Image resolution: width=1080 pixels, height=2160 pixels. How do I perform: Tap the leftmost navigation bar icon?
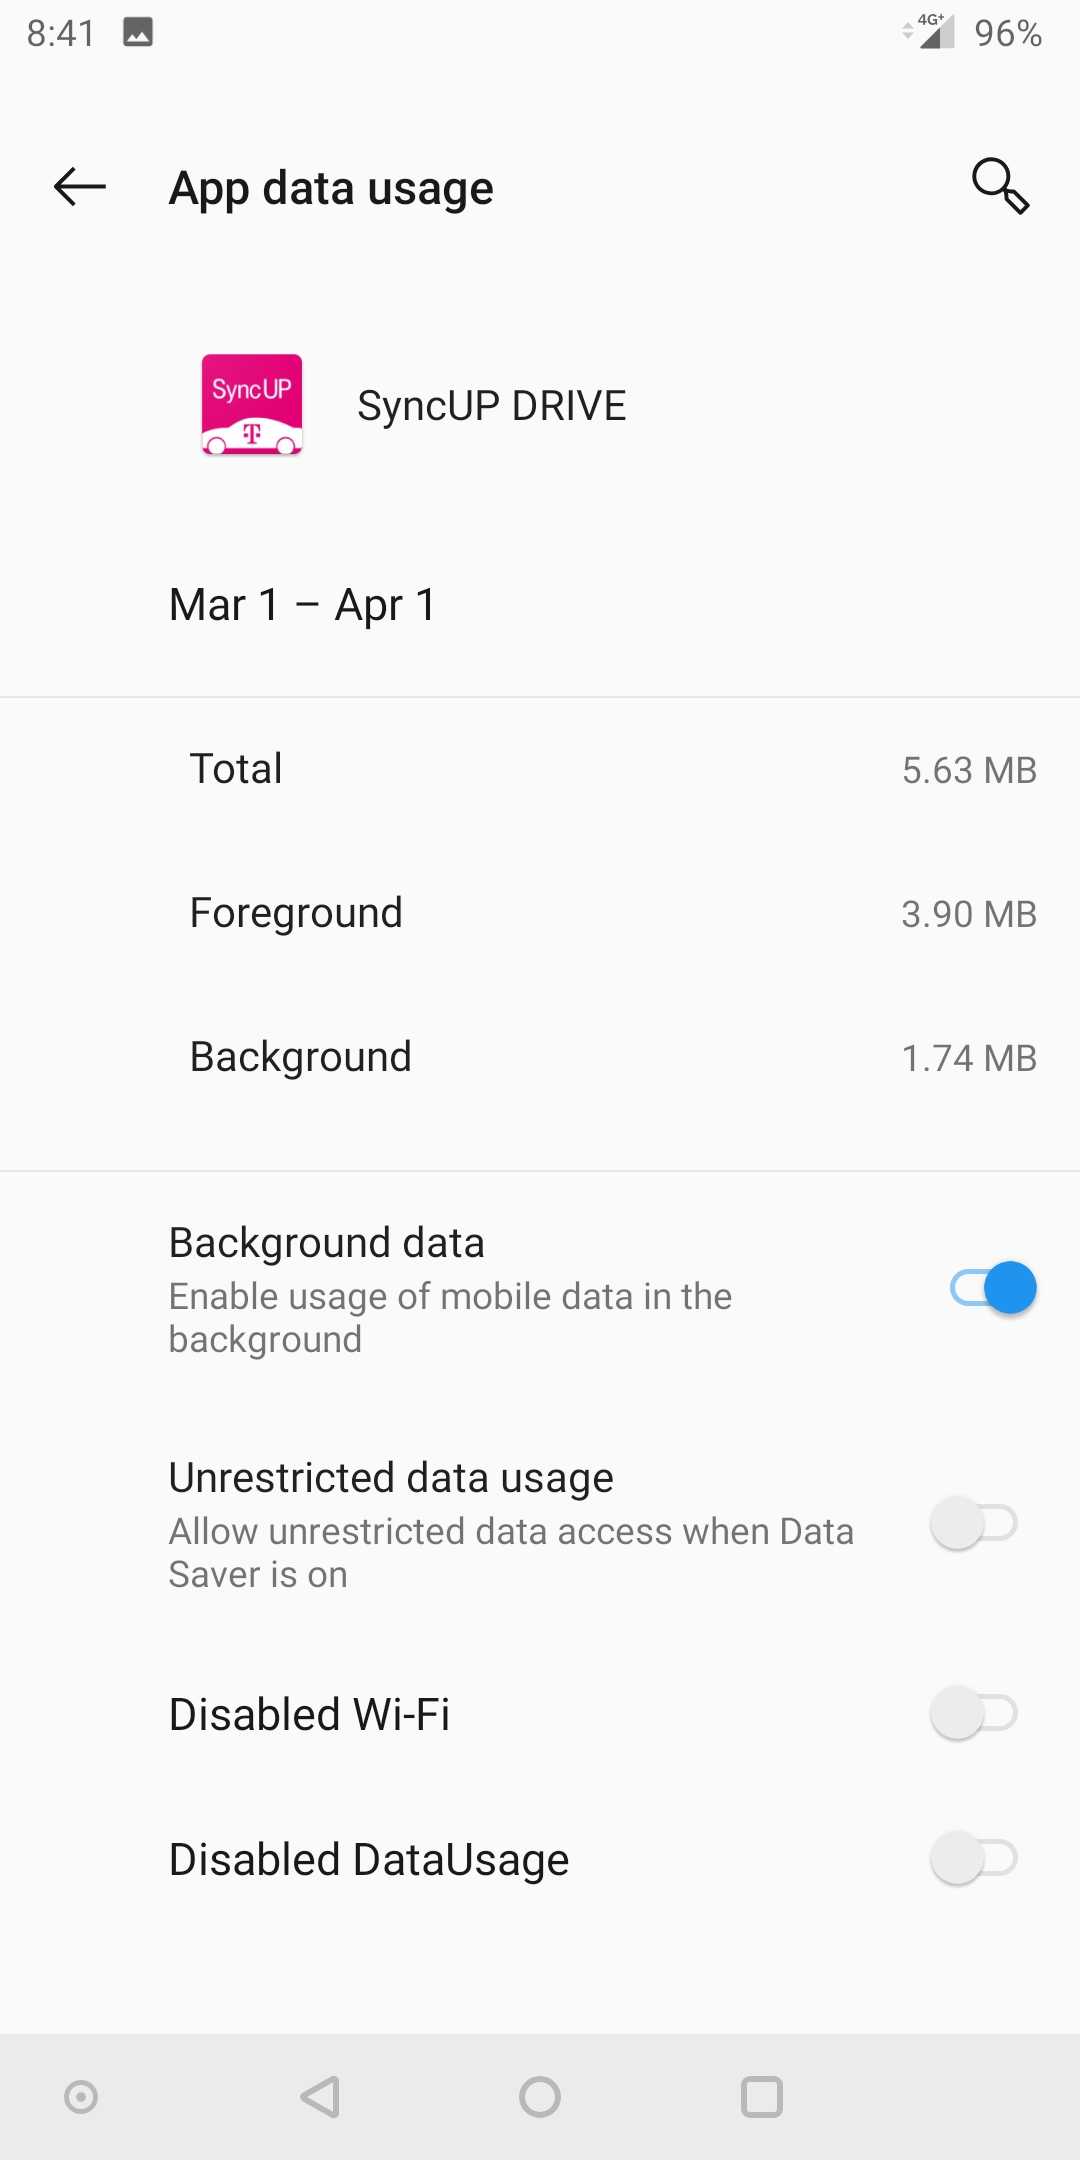81,2097
